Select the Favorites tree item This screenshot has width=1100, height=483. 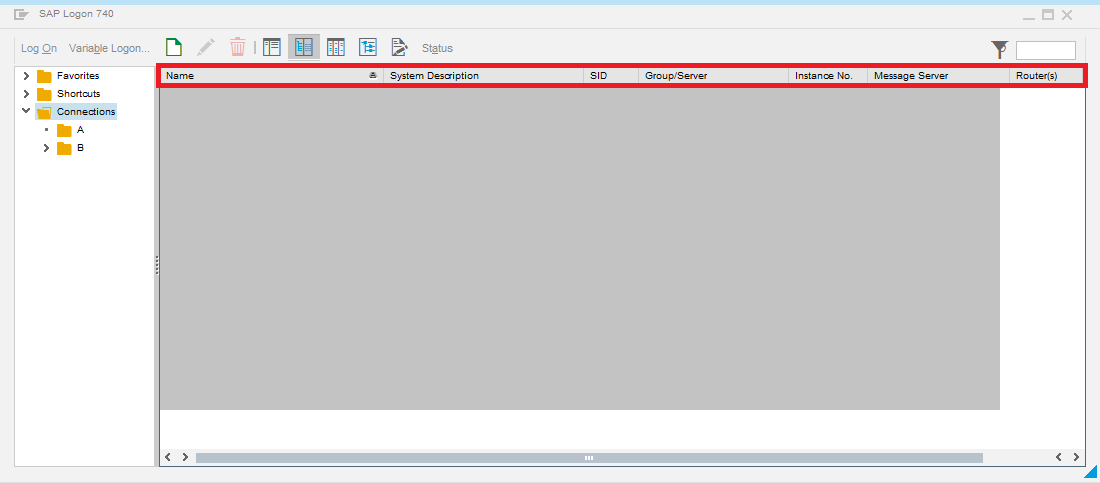tap(78, 76)
